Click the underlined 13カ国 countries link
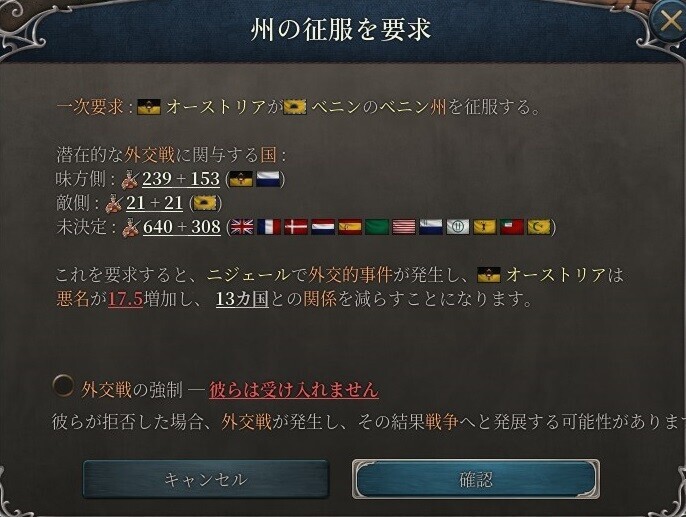 (242, 299)
